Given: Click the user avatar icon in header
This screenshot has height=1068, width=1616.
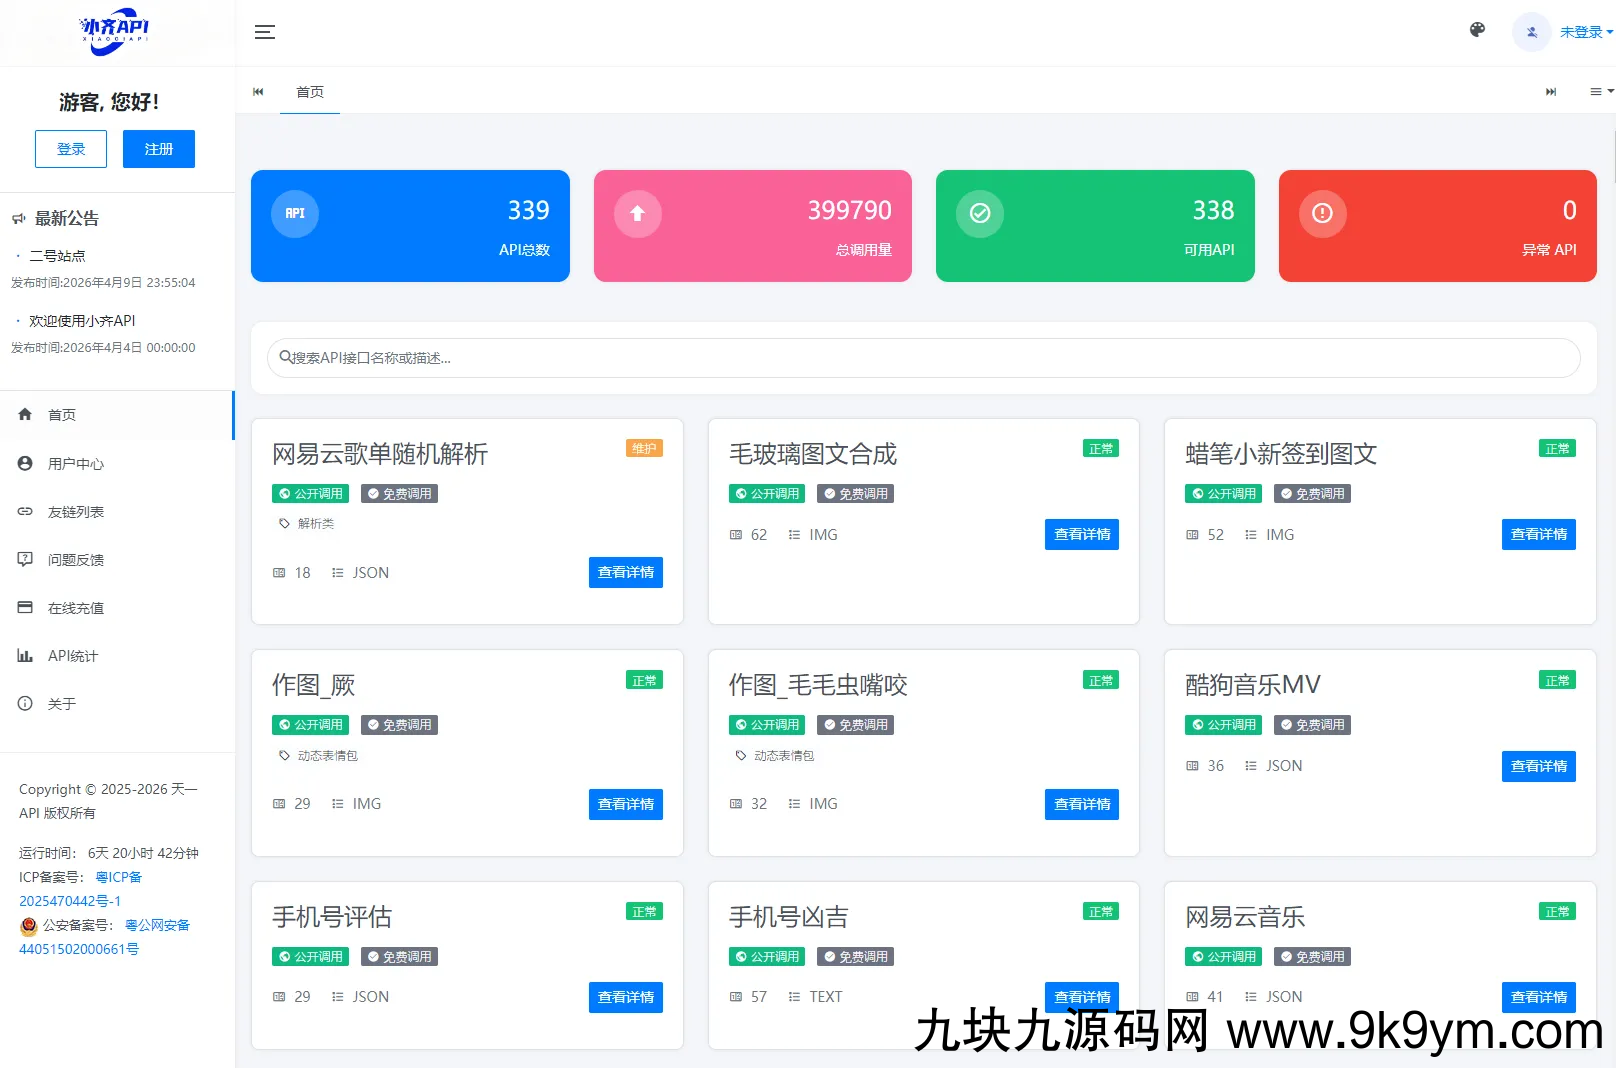Looking at the screenshot, I should click(1531, 32).
